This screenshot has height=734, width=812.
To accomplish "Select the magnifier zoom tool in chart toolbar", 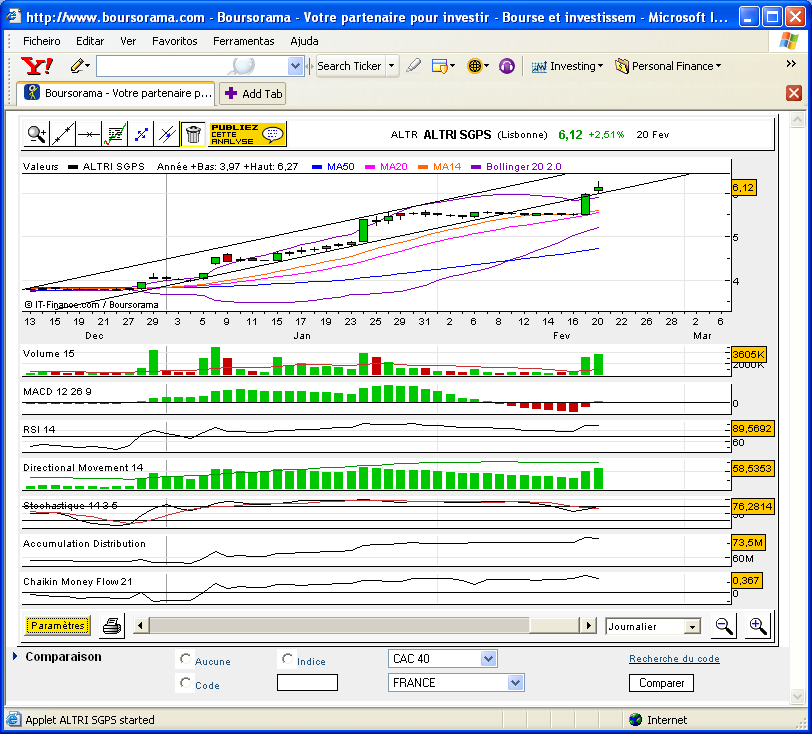I will click(36, 135).
